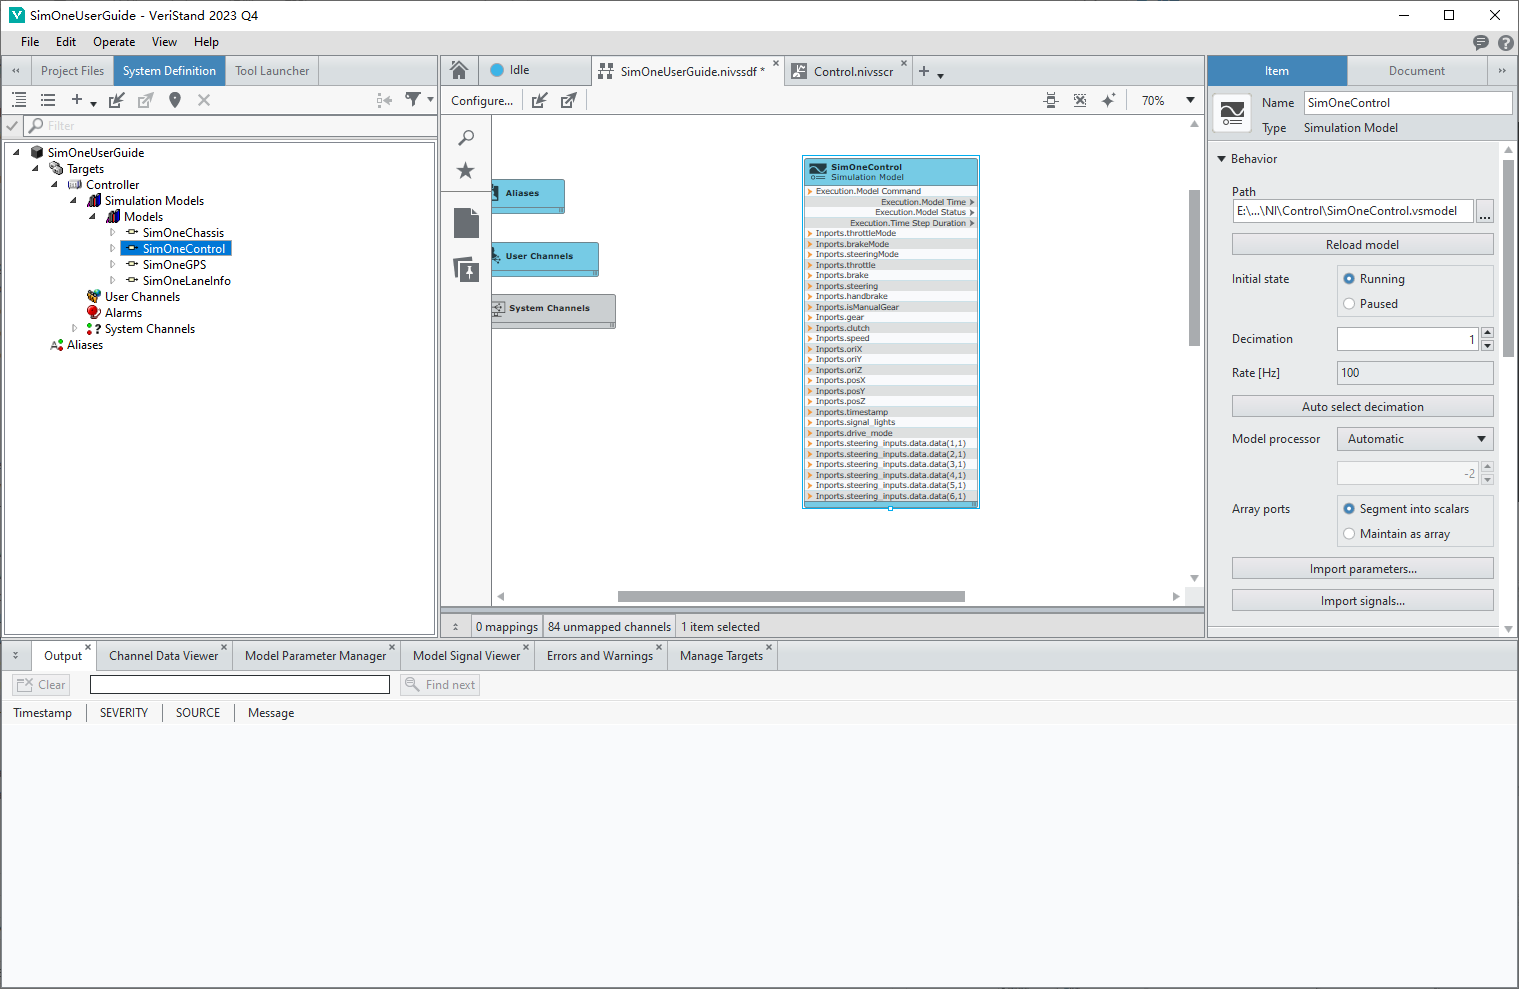This screenshot has width=1519, height=989.
Task: Switch to the Project Files tab
Action: point(72,71)
